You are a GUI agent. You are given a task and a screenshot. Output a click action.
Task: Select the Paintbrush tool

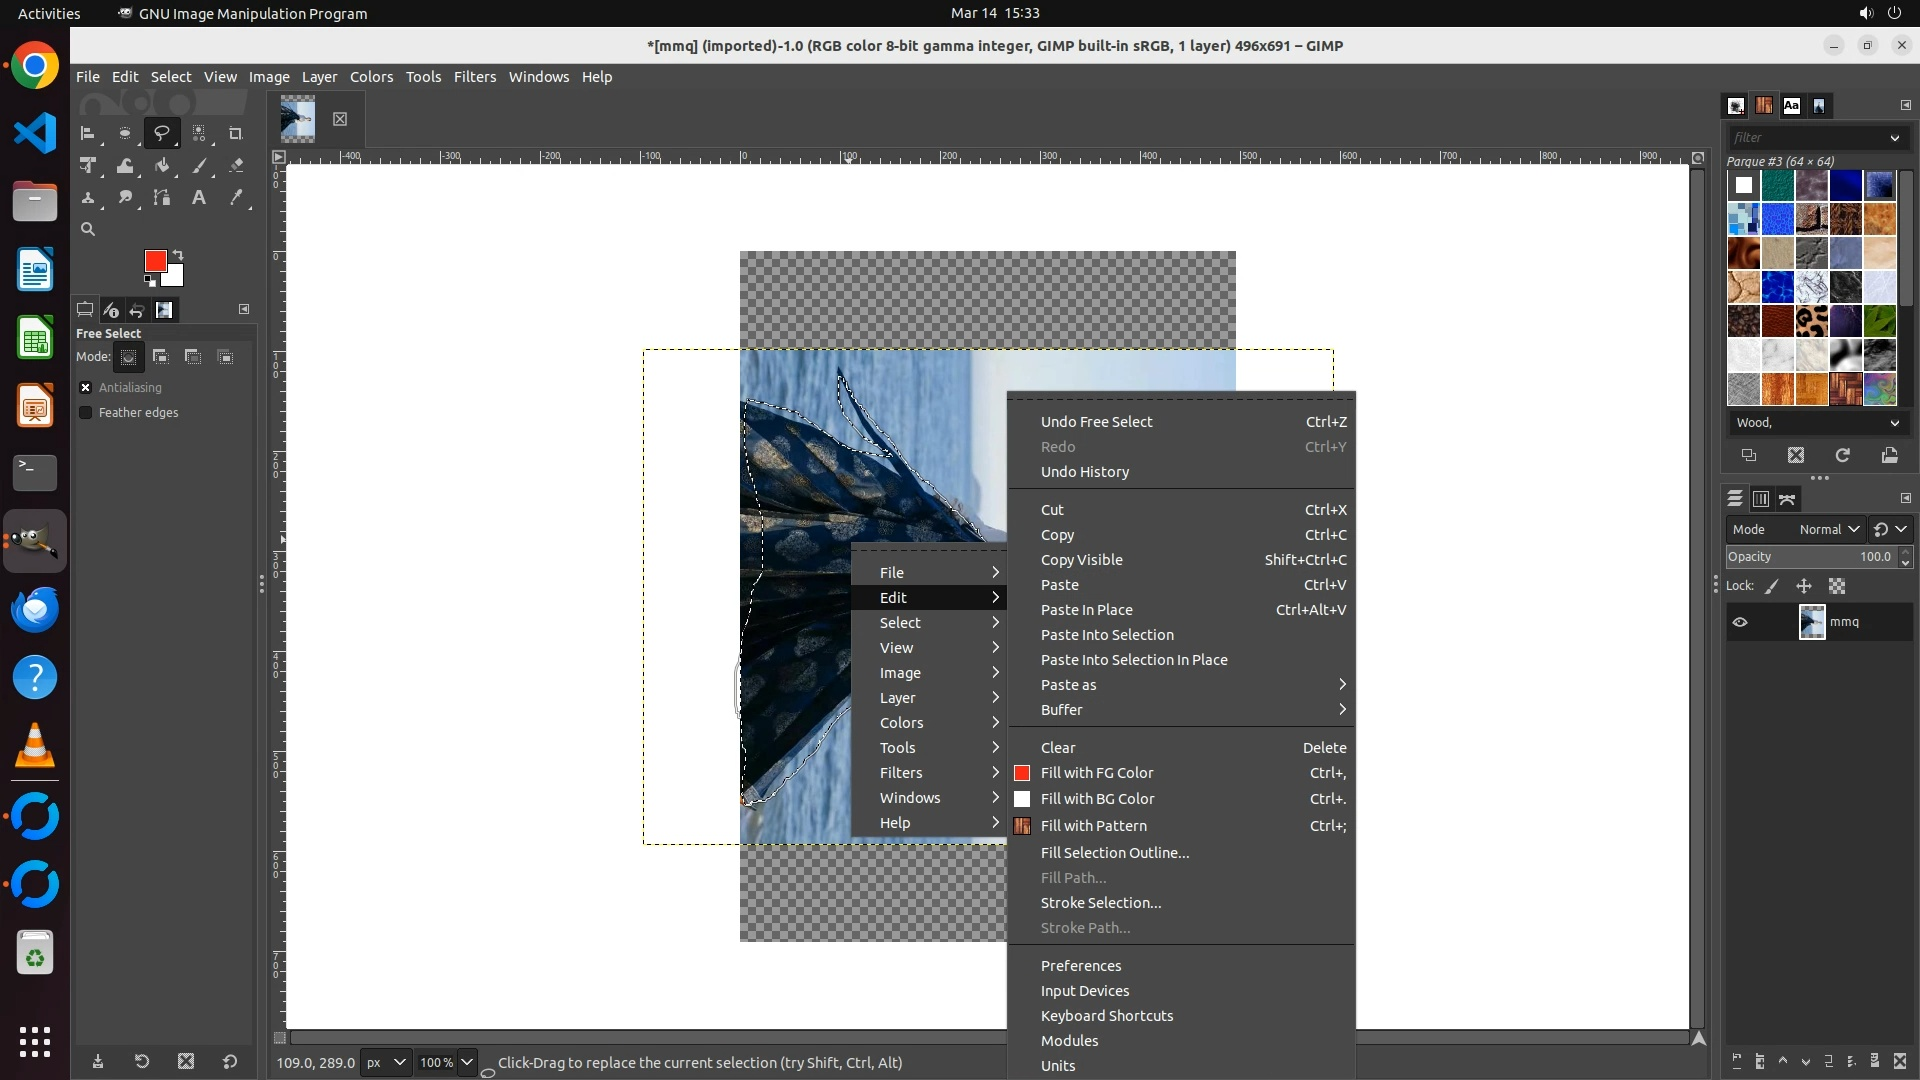199,166
